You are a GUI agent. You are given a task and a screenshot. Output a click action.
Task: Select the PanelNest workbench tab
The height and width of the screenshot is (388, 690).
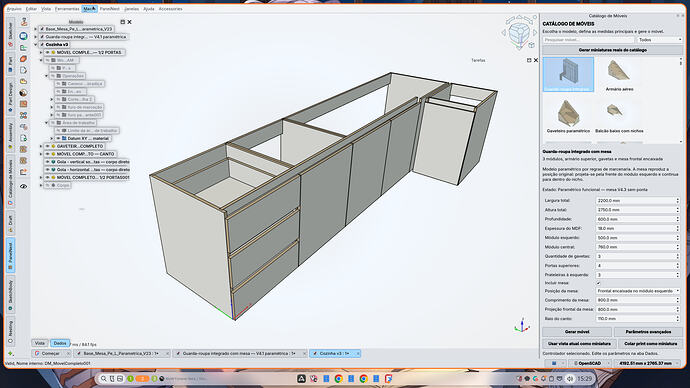coord(11,256)
